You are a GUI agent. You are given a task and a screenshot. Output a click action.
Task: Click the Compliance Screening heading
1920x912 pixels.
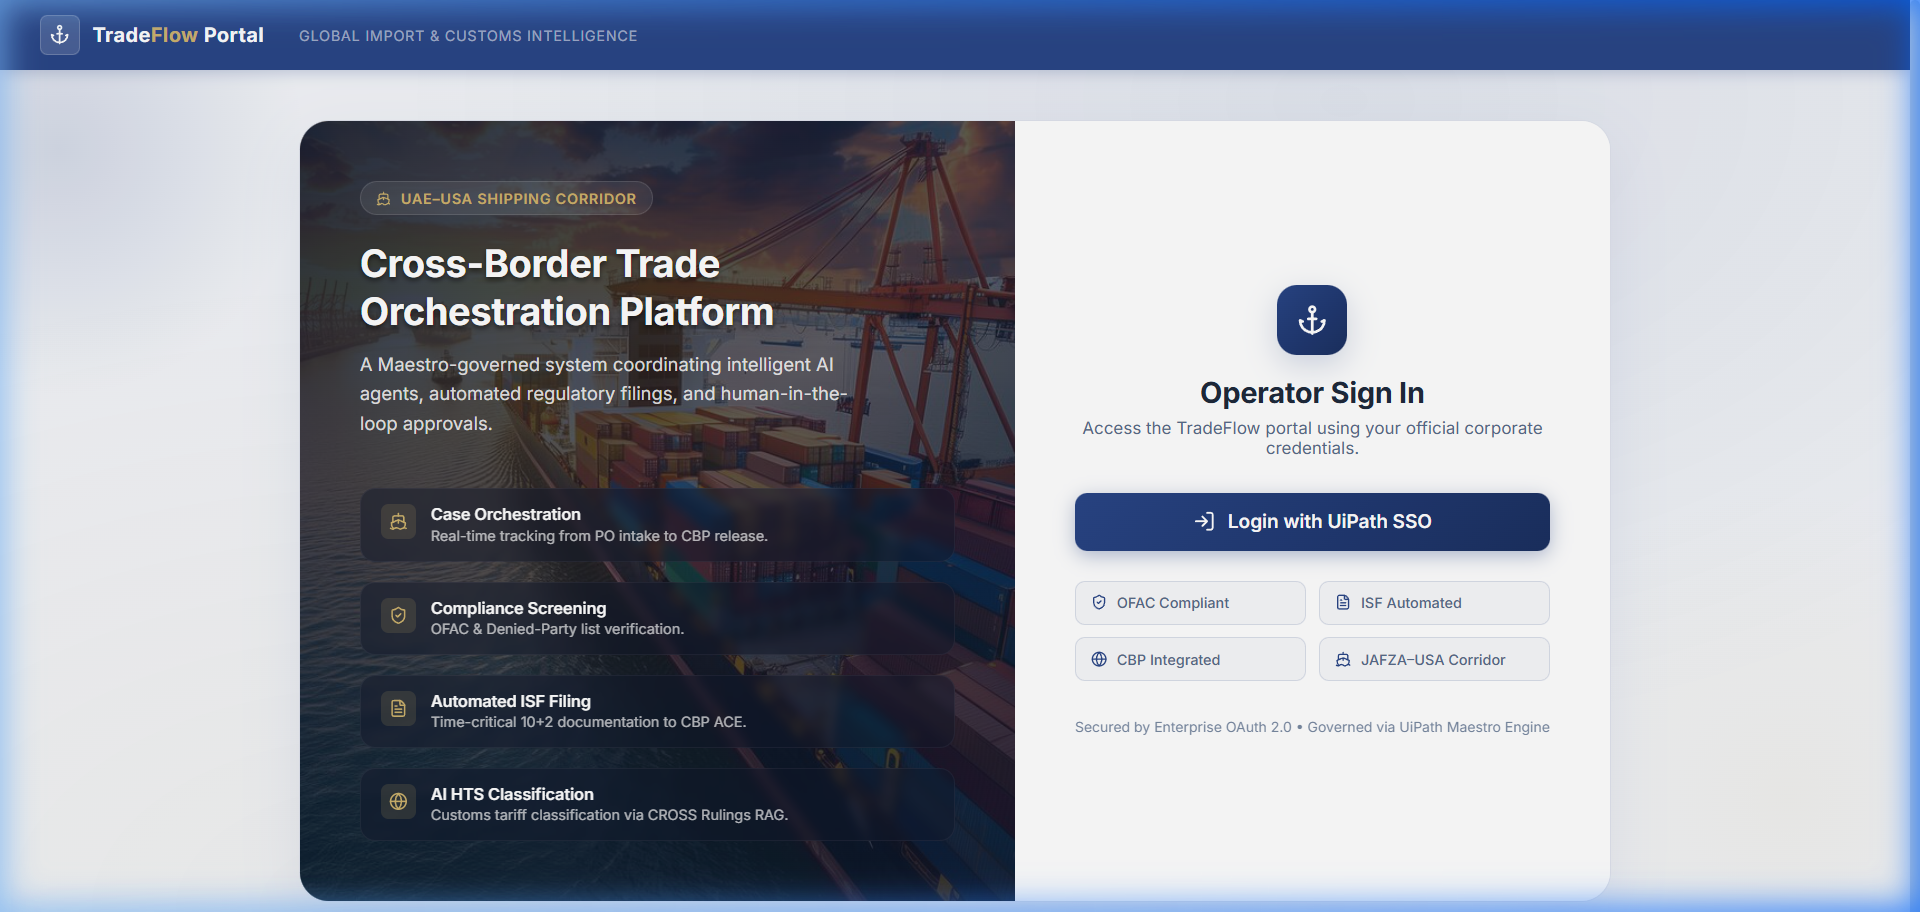tap(518, 608)
